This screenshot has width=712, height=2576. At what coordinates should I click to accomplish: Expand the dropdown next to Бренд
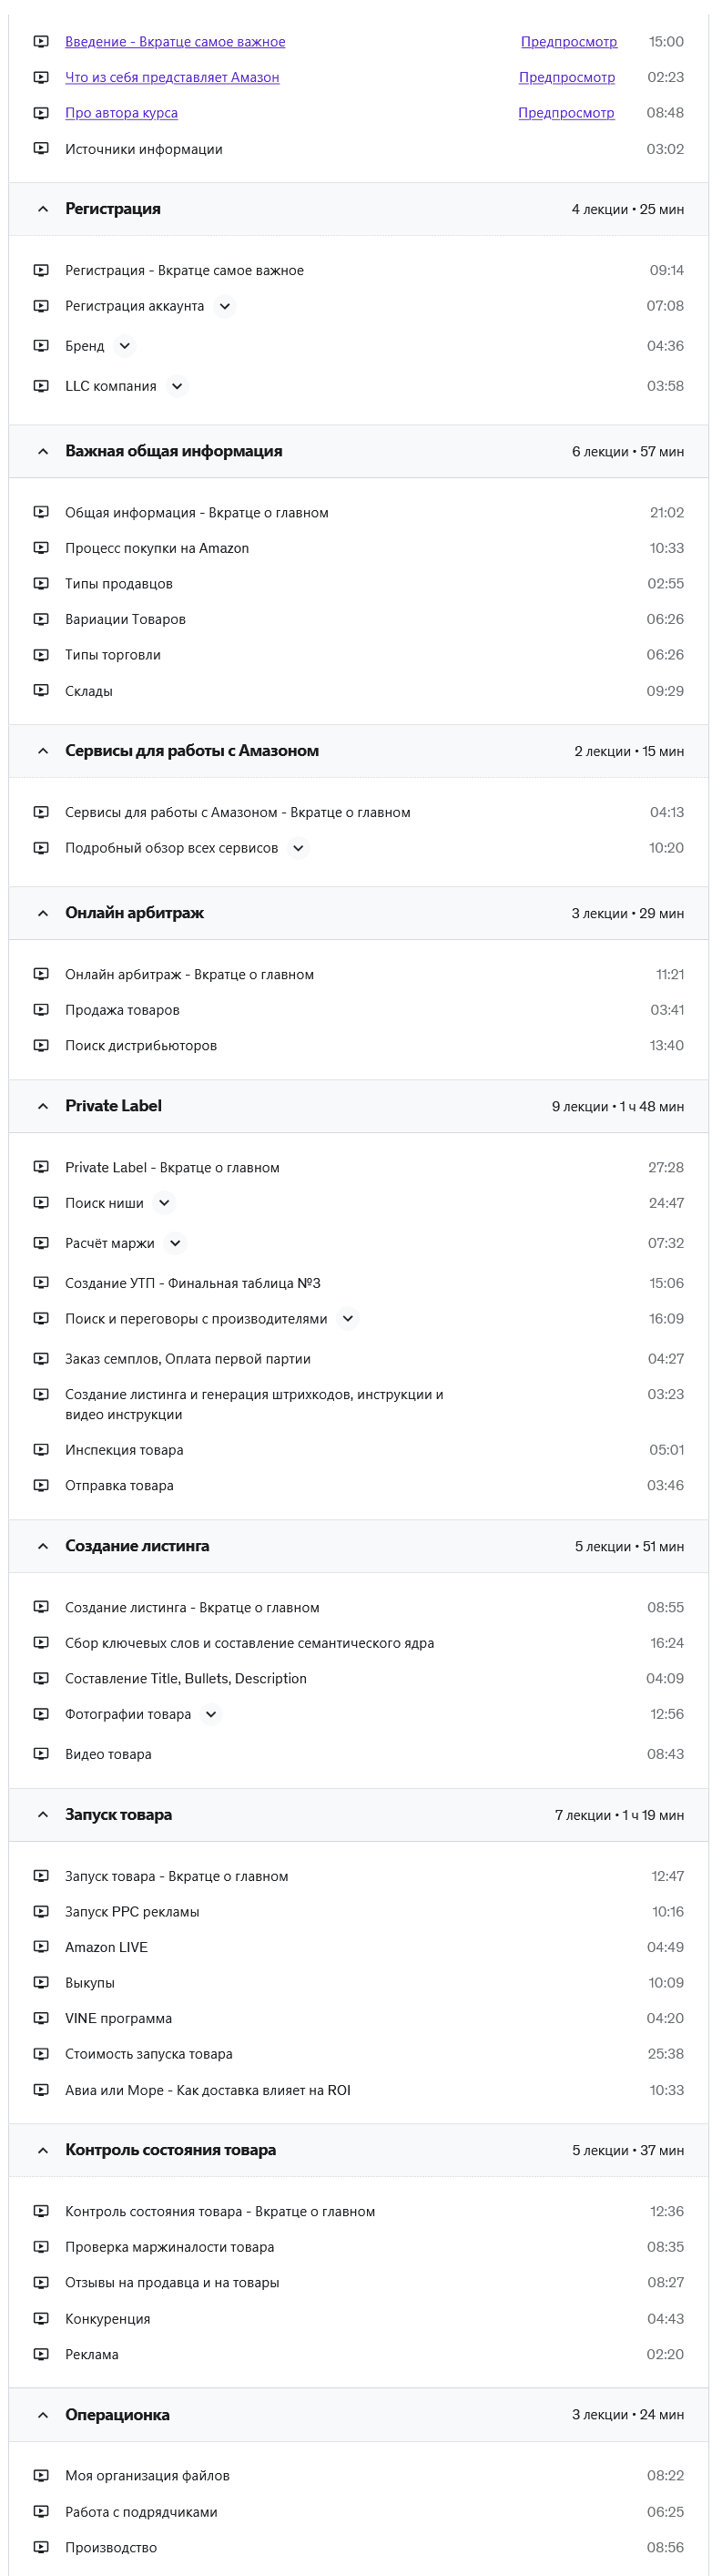coord(125,346)
